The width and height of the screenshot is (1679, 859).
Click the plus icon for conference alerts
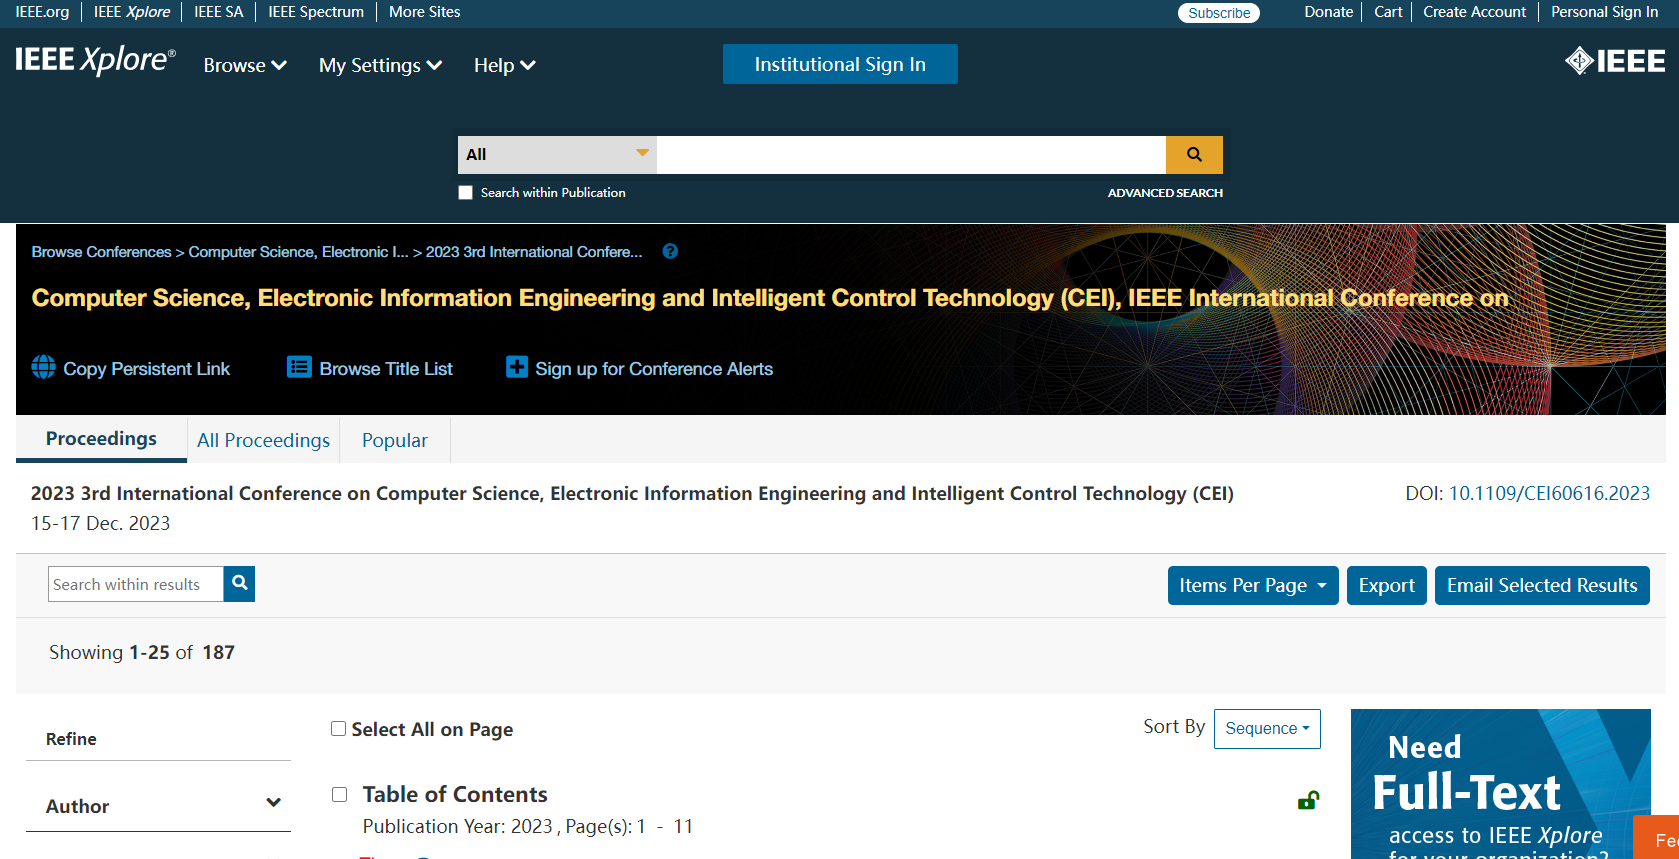coord(516,368)
